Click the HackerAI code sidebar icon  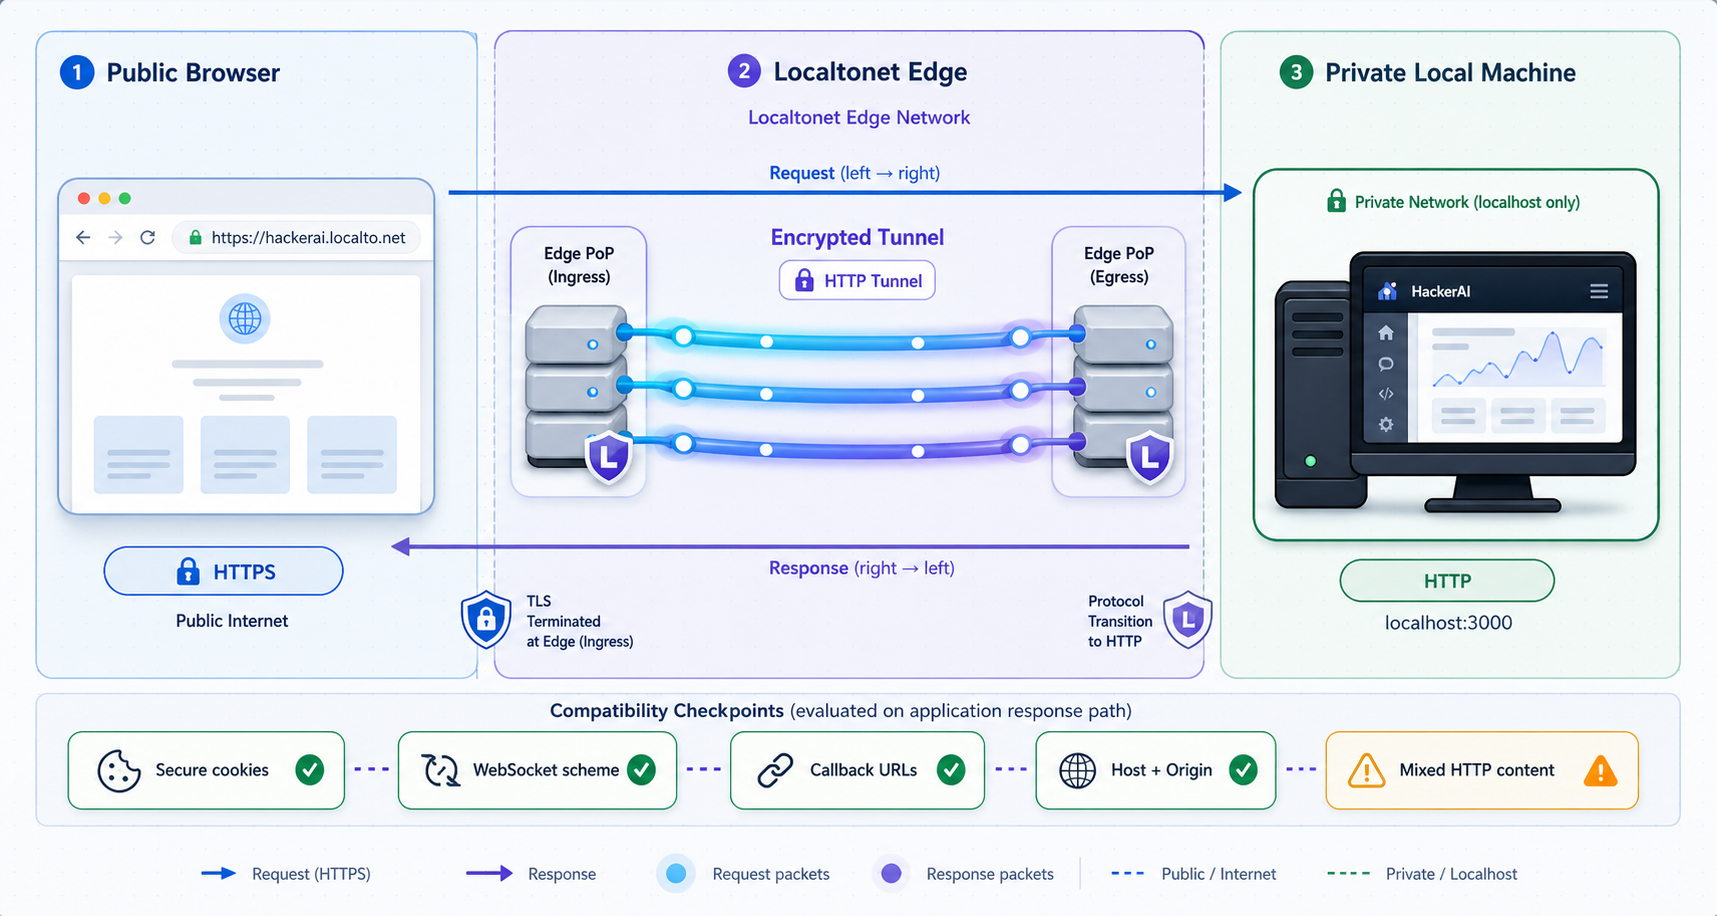[1386, 394]
